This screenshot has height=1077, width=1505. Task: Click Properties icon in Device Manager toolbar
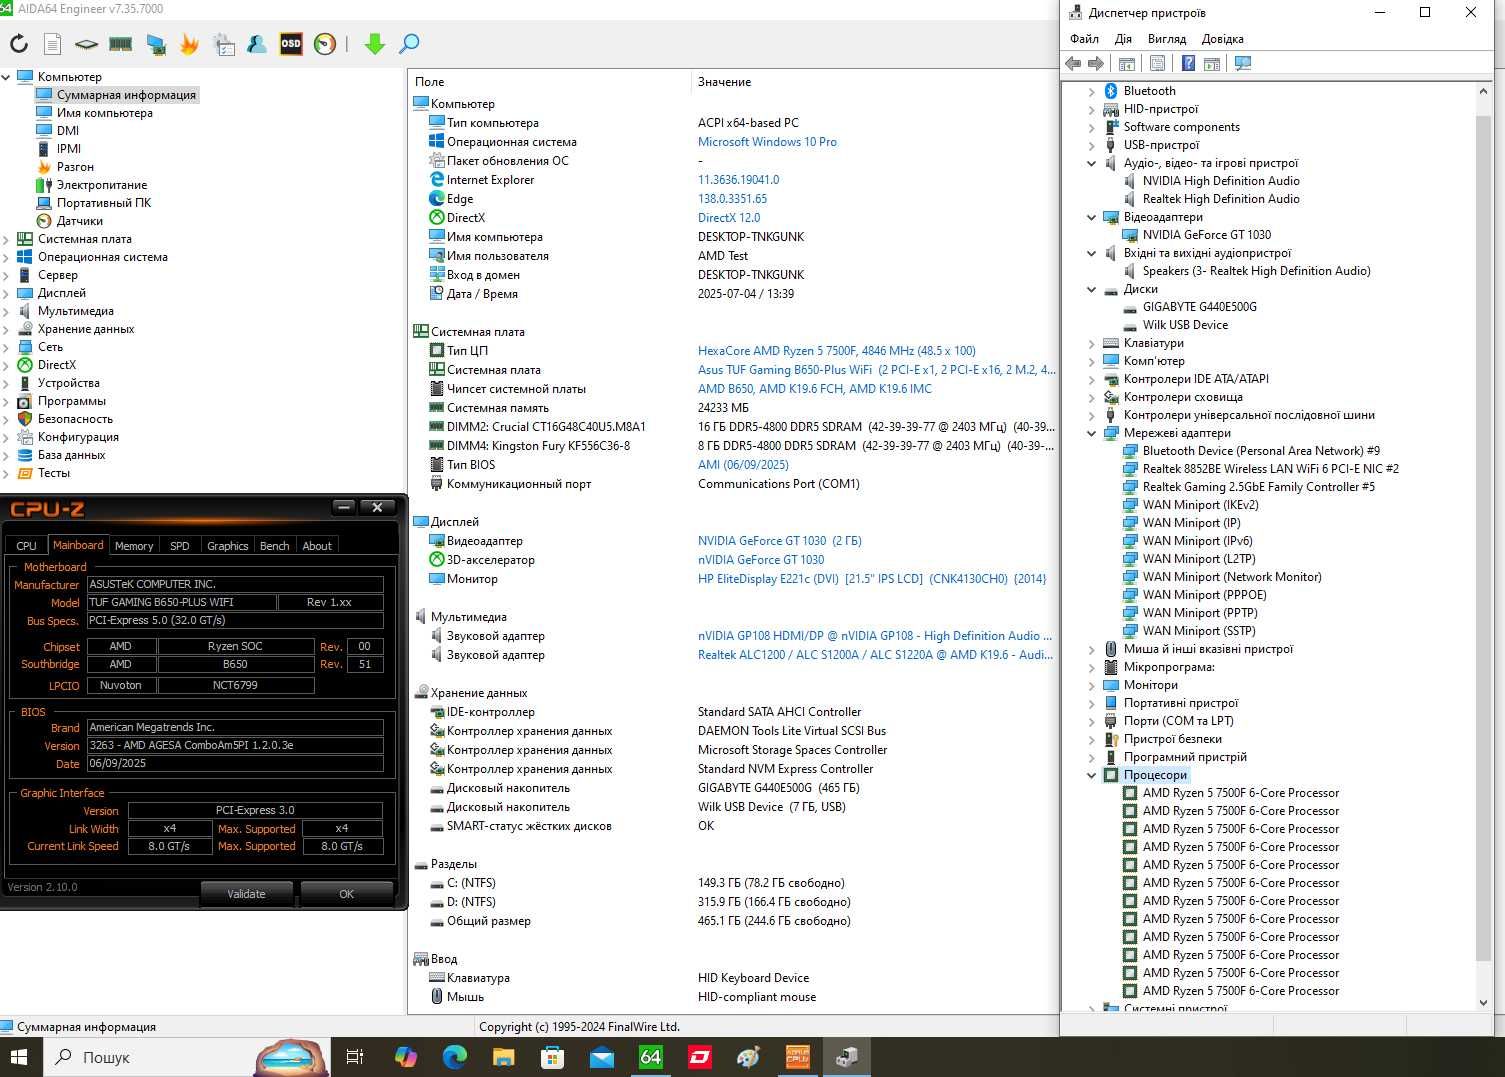[1157, 64]
